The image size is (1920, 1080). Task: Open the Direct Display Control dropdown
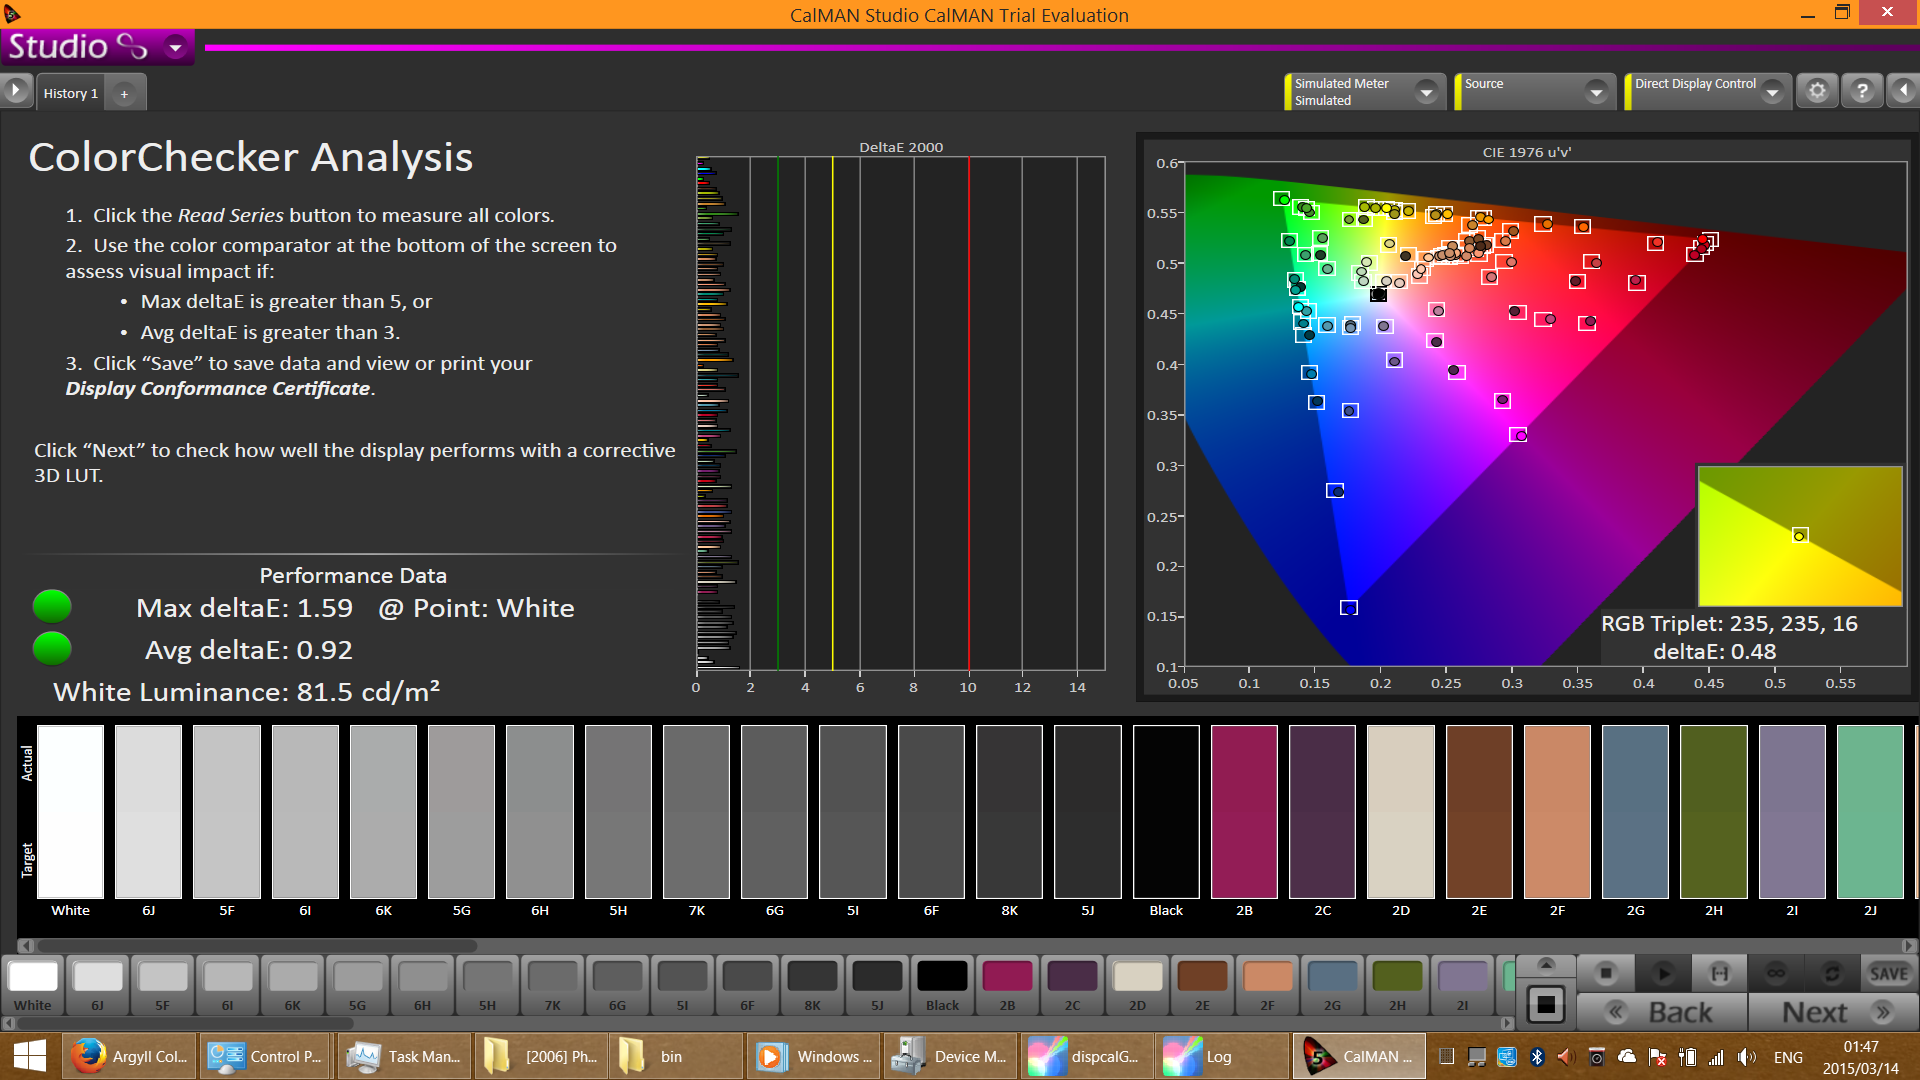(x=1772, y=92)
